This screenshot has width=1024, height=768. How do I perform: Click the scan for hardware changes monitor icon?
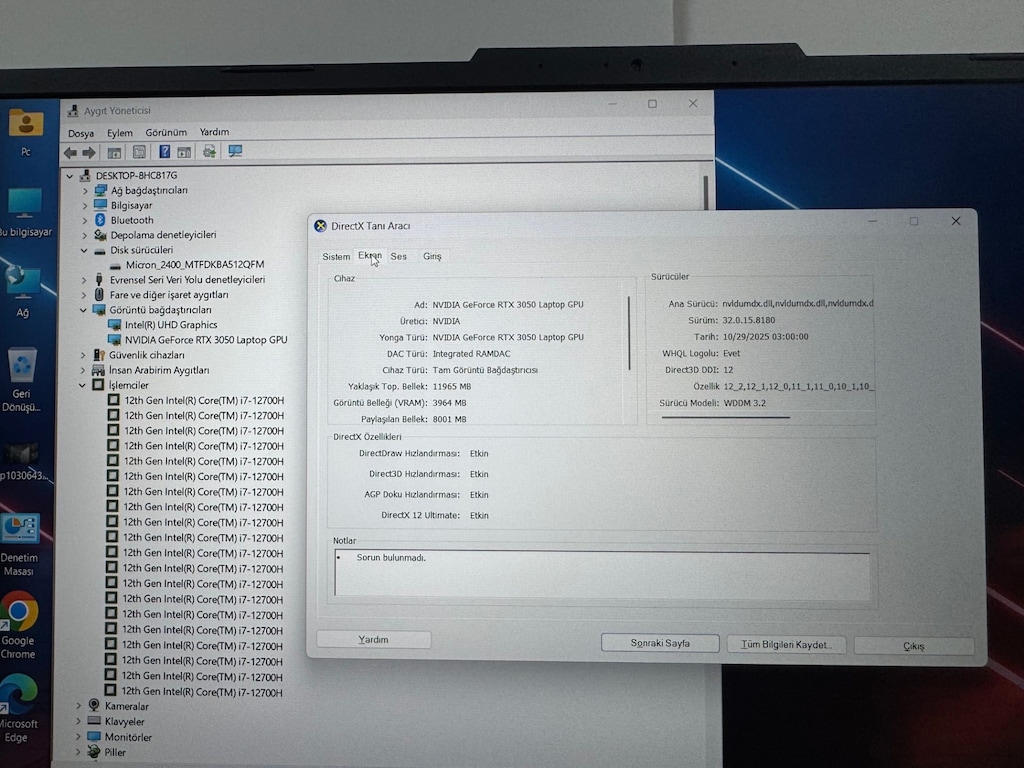(235, 152)
